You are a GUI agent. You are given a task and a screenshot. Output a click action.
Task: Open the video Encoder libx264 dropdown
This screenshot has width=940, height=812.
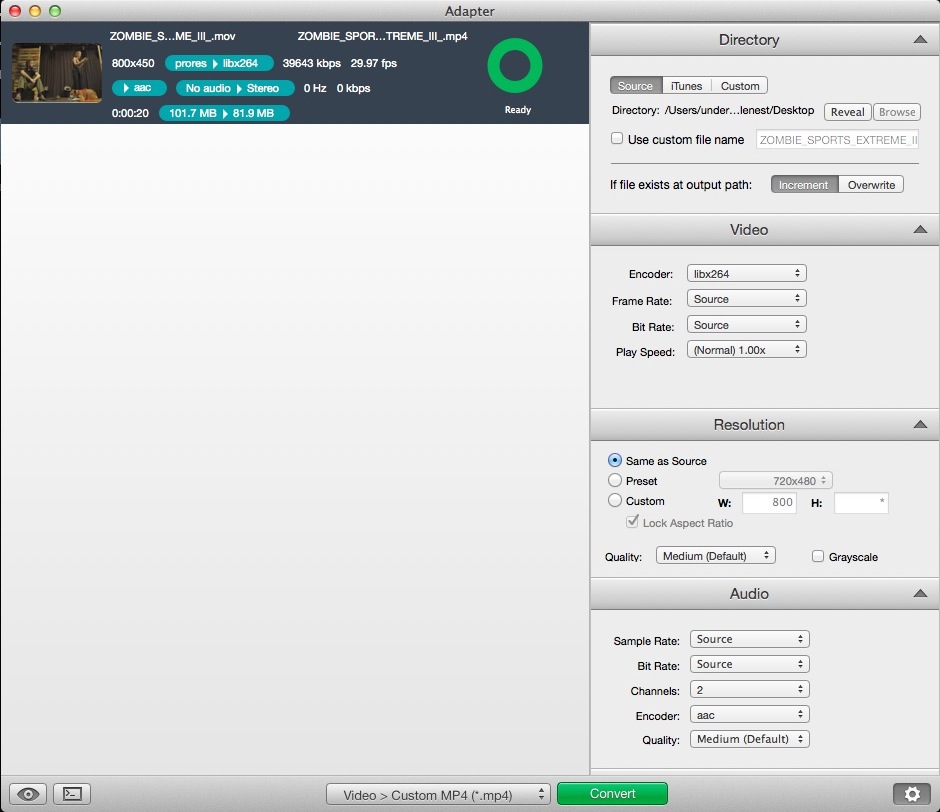(746, 273)
